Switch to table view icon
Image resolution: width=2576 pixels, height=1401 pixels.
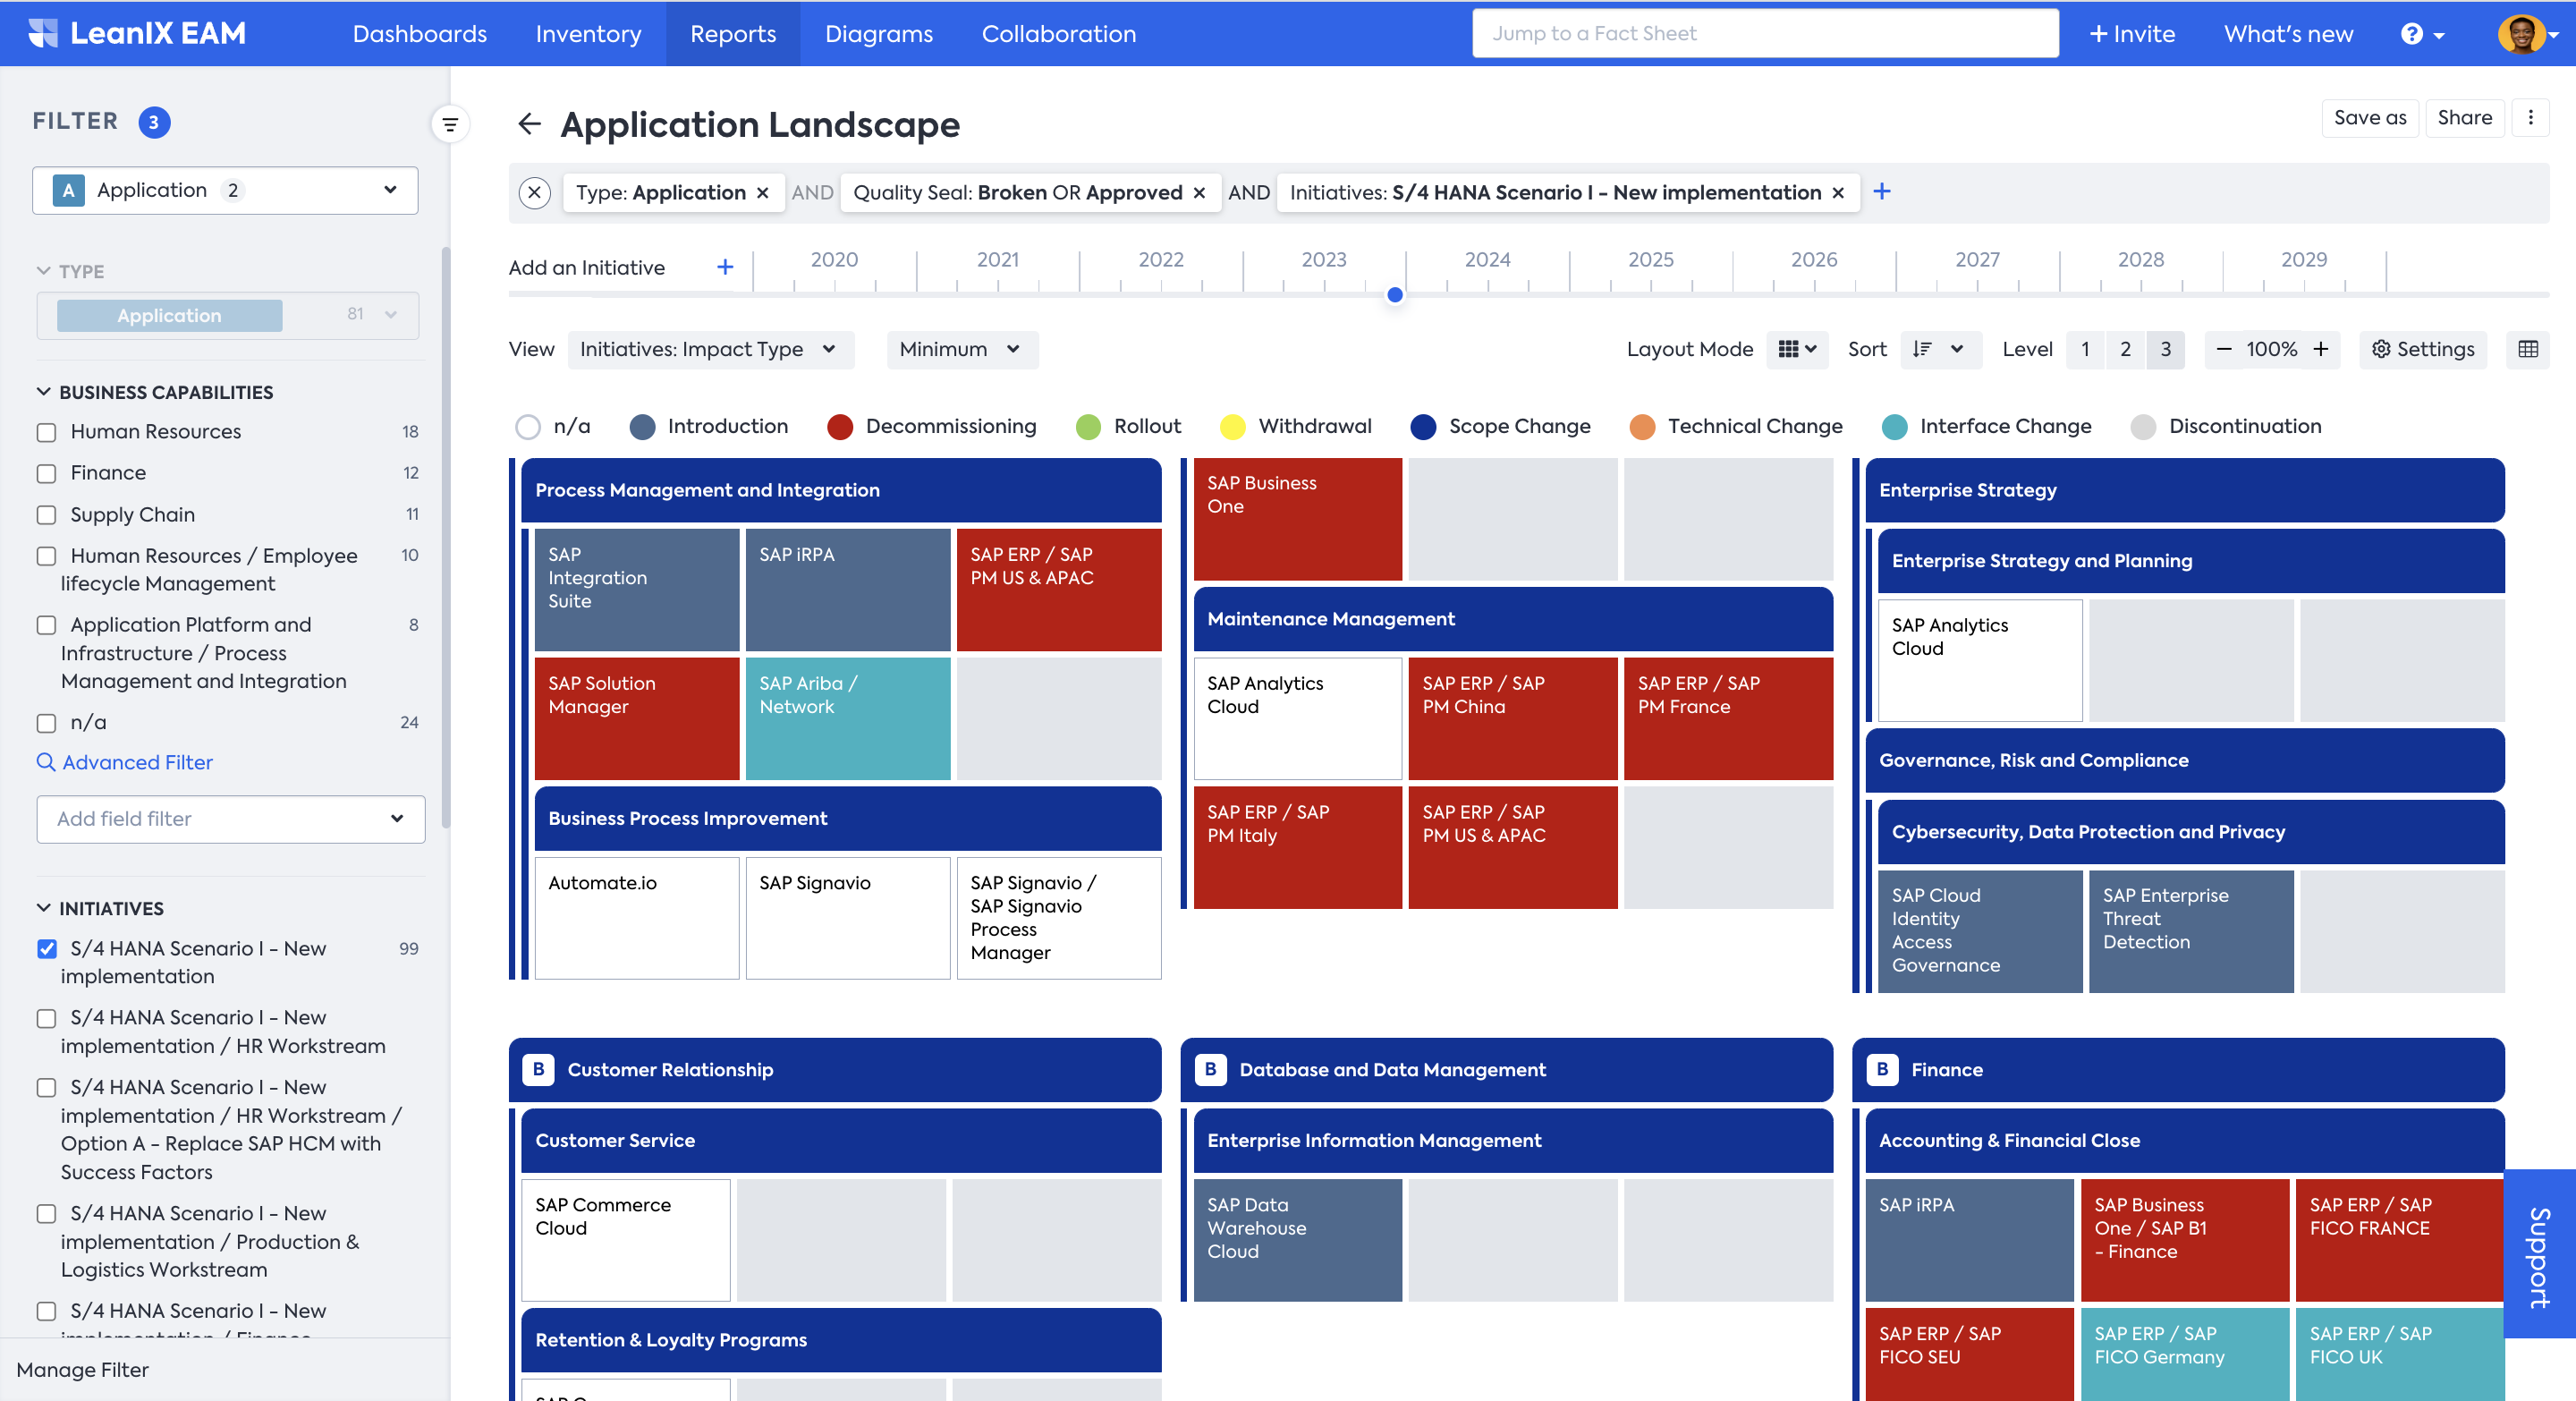pyautogui.click(x=2528, y=349)
